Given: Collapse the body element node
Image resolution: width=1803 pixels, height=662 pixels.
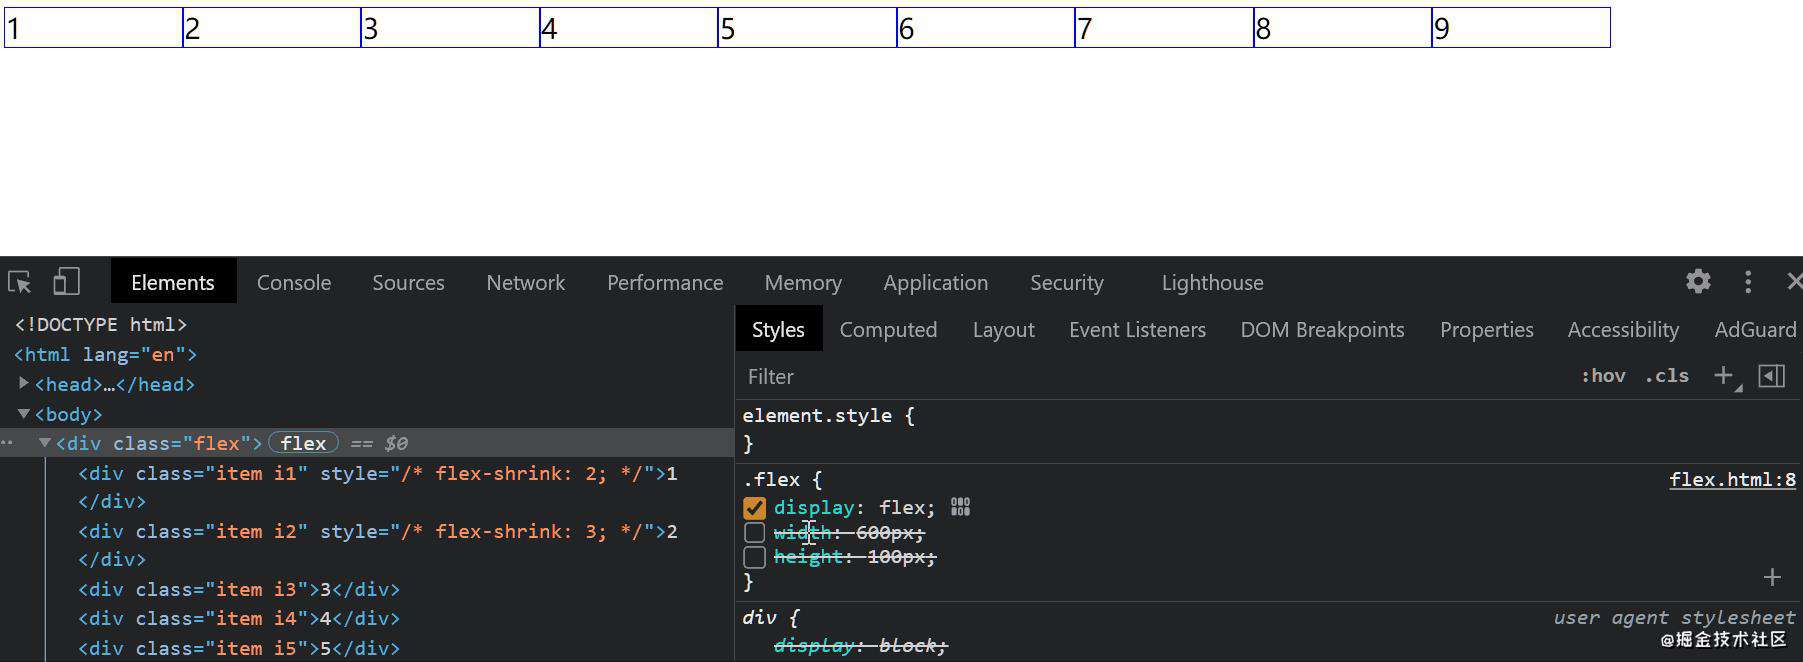Looking at the screenshot, I should [24, 413].
